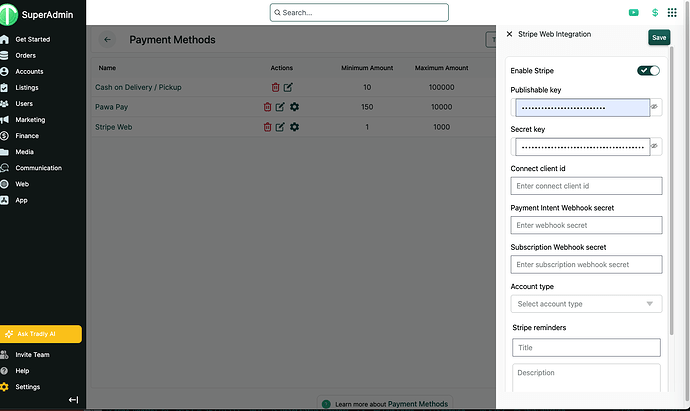Collapse the sidebar using arrow icon
Screen dimensions: 690x411
coord(73,400)
